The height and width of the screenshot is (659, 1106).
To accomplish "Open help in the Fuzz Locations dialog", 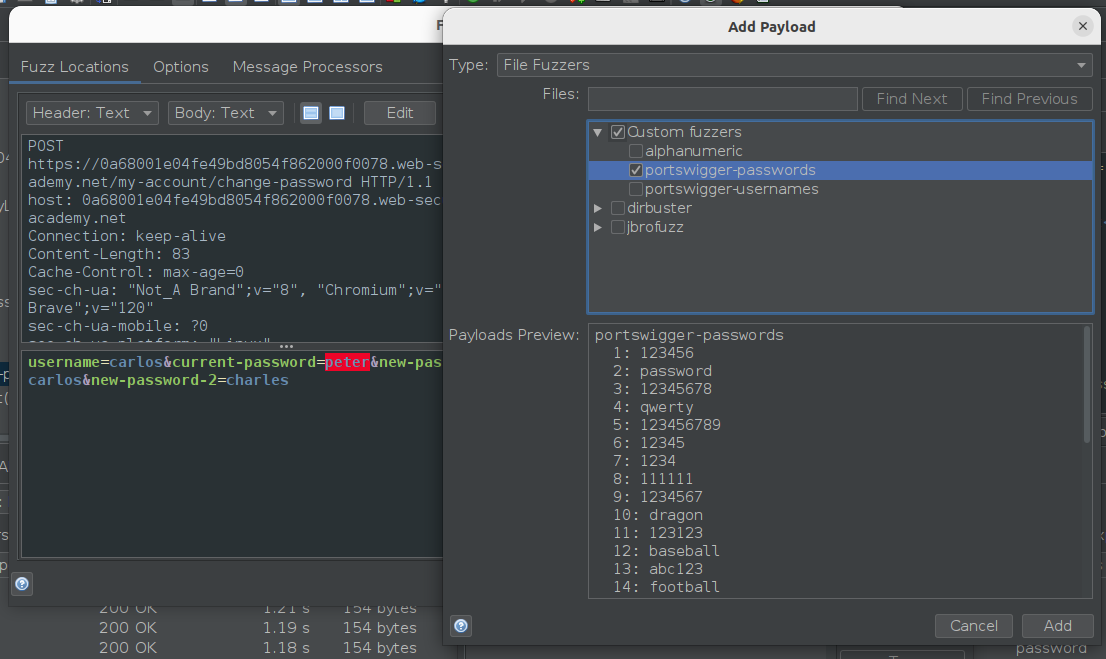I will click(22, 584).
